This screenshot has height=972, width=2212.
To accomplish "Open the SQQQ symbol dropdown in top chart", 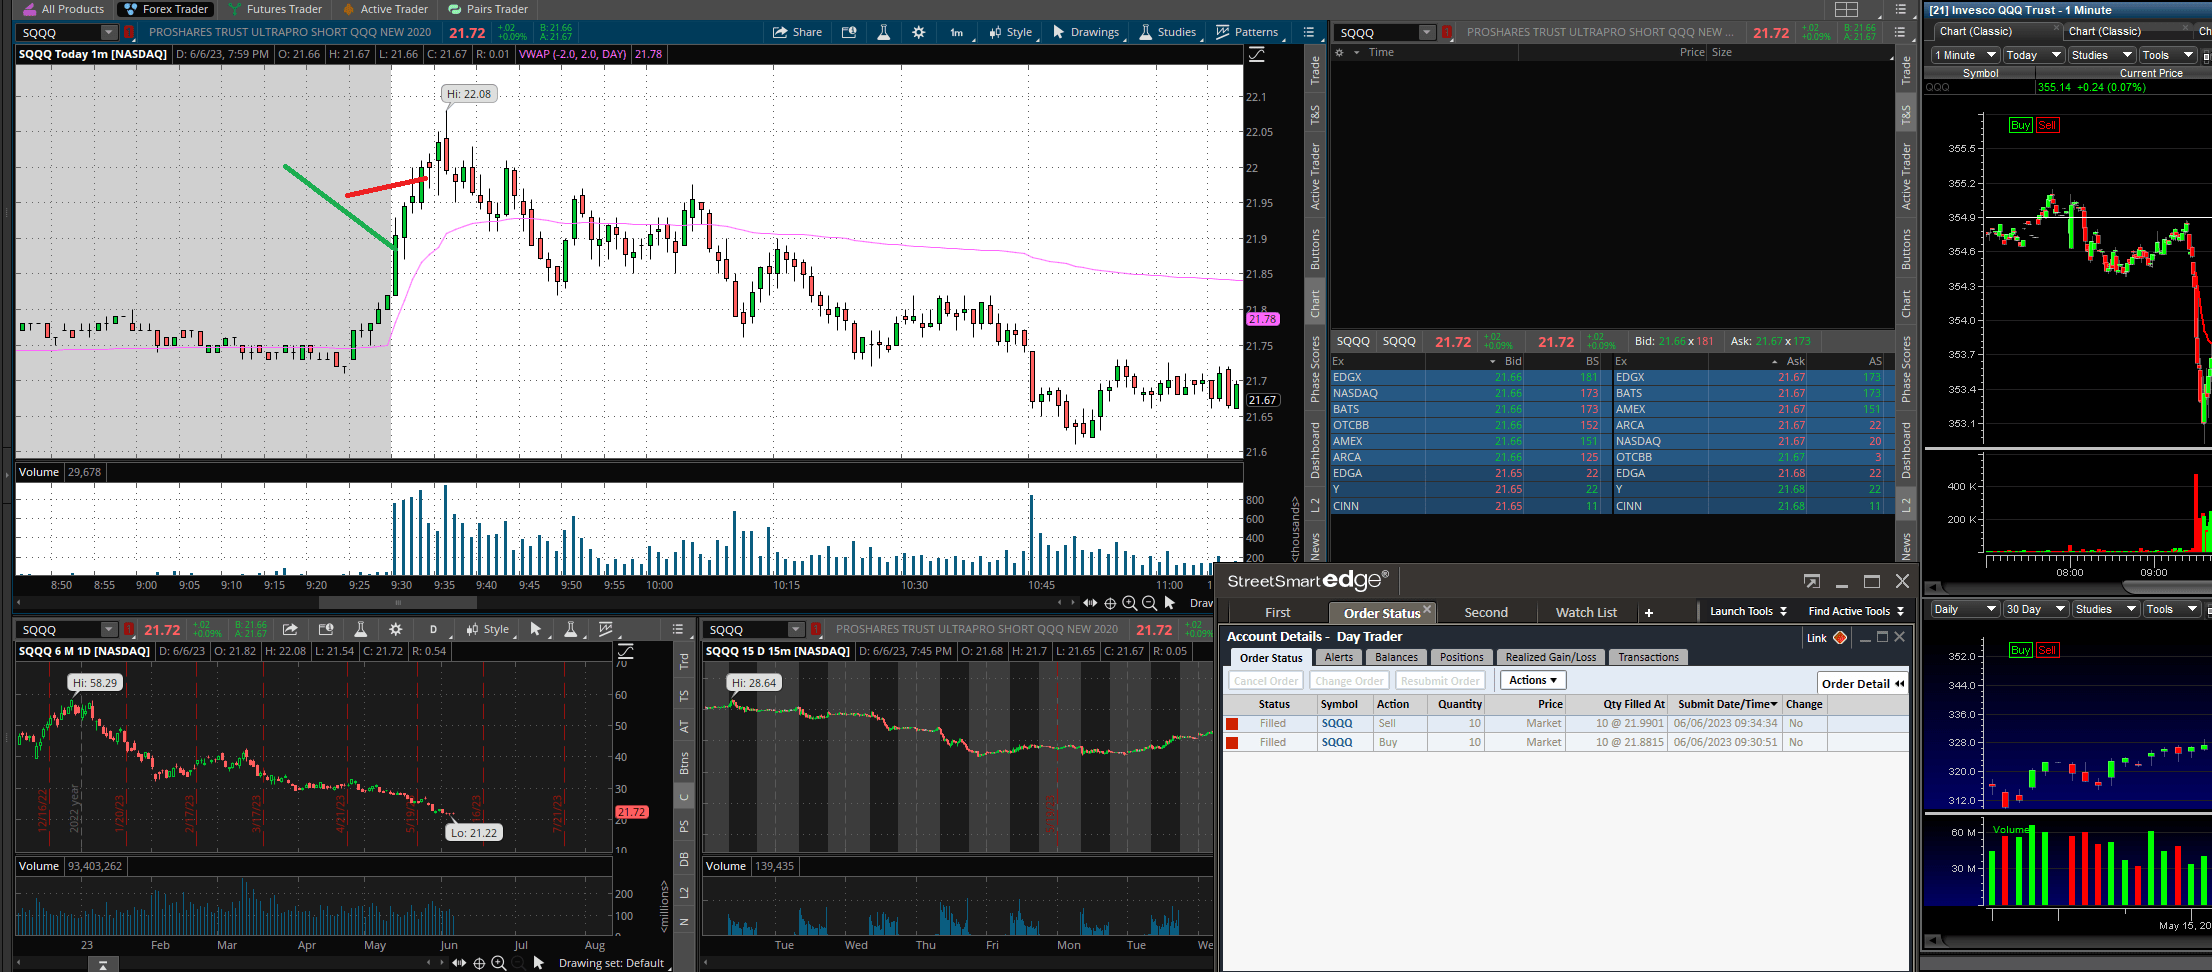I will pyautogui.click(x=1427, y=33).
